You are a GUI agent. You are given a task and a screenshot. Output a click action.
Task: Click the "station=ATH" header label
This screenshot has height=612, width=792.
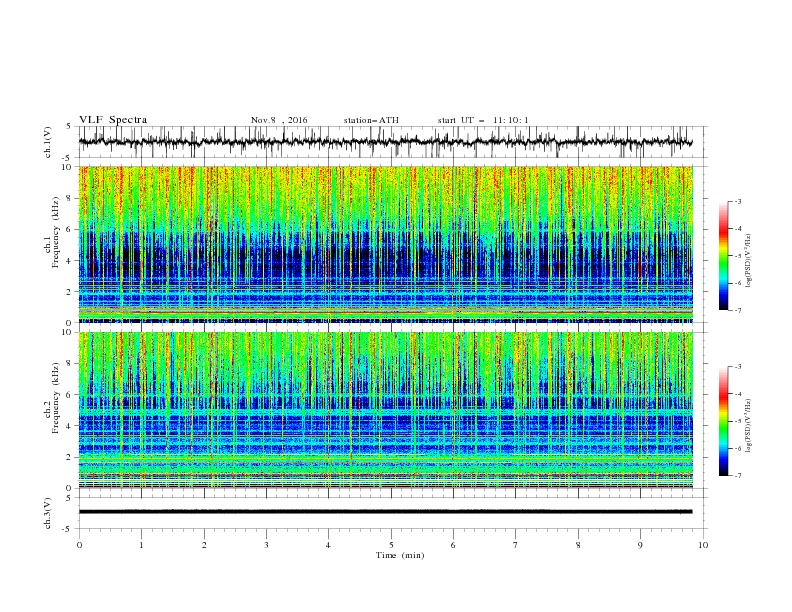click(371, 120)
